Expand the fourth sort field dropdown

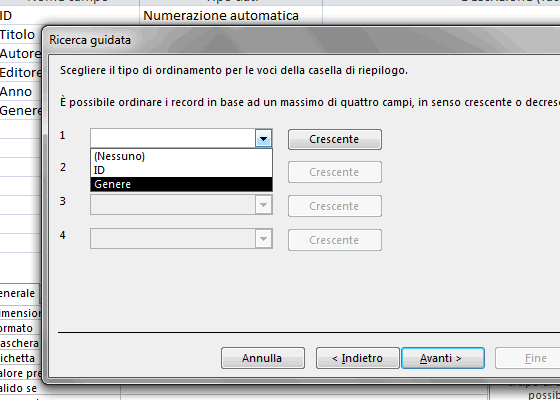point(264,239)
